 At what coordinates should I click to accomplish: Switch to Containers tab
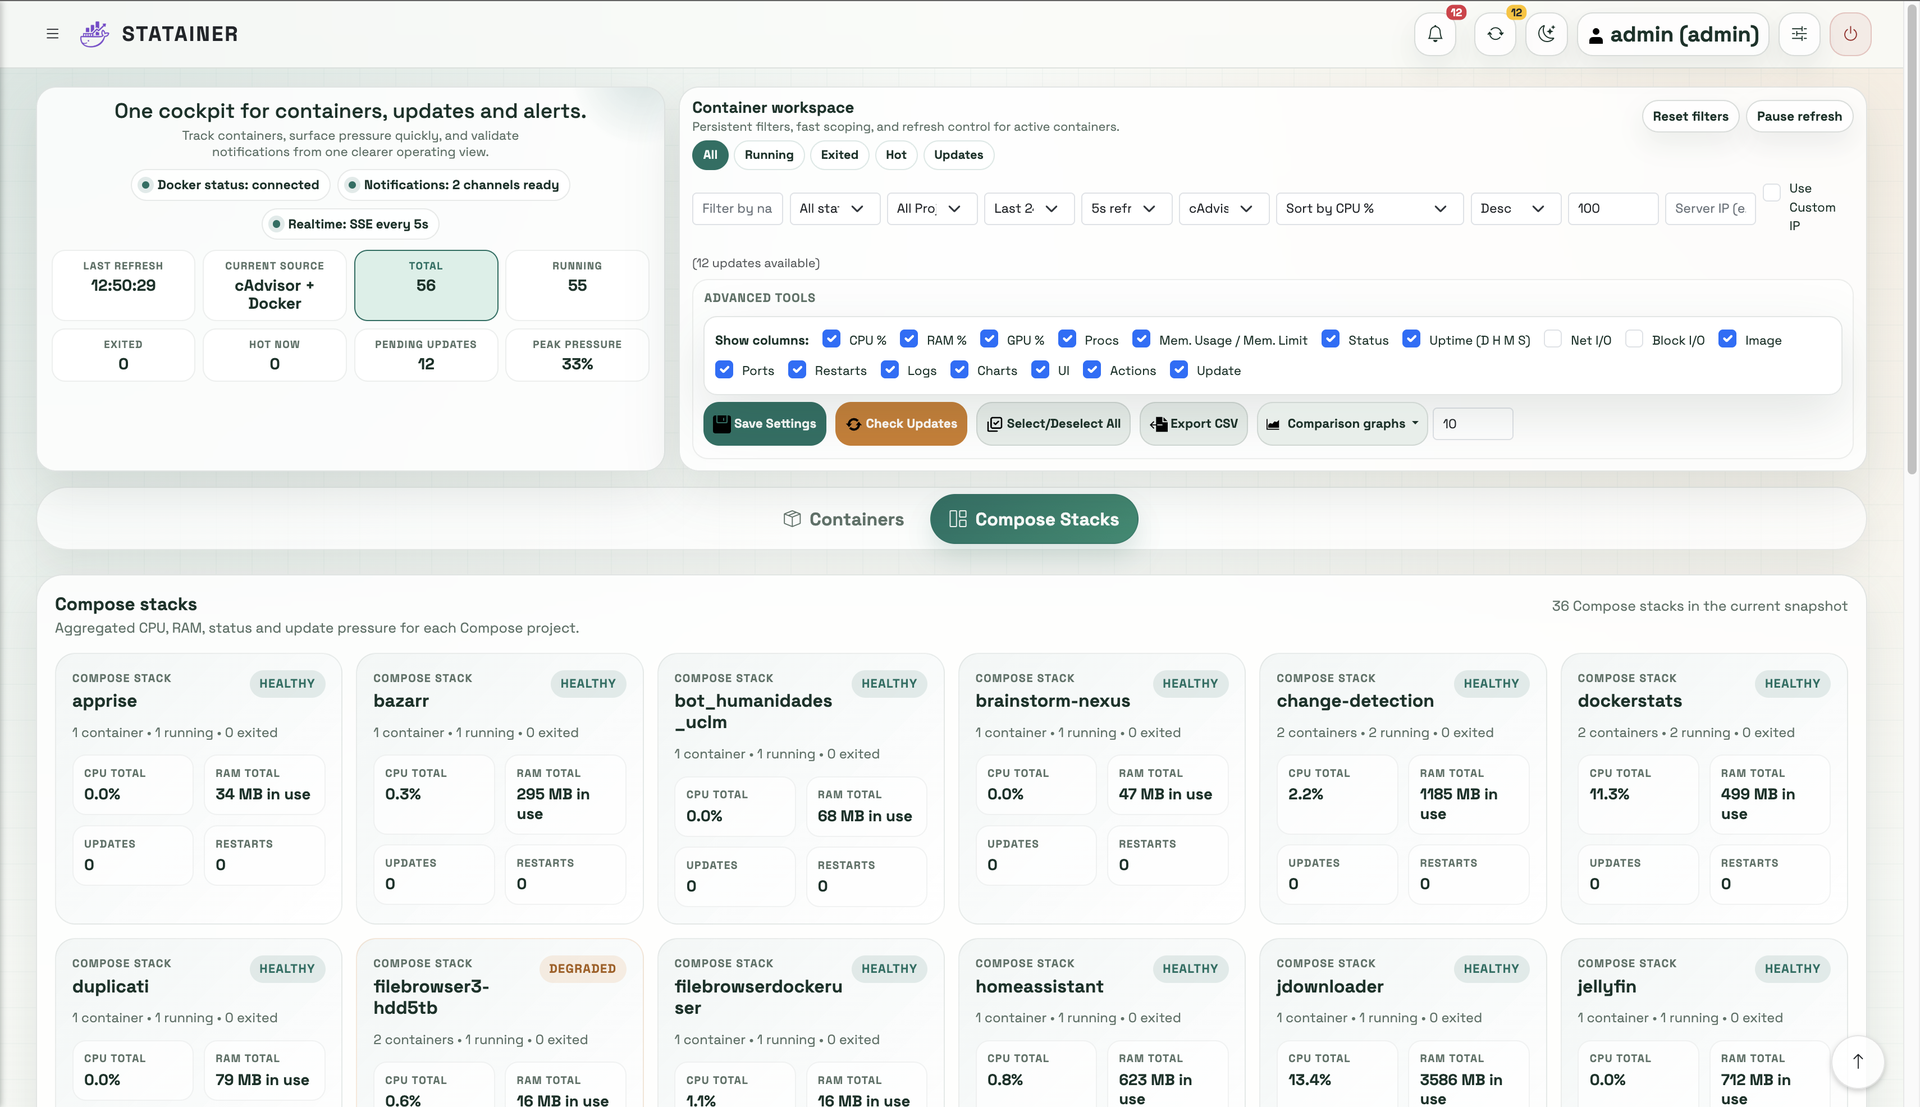844,519
